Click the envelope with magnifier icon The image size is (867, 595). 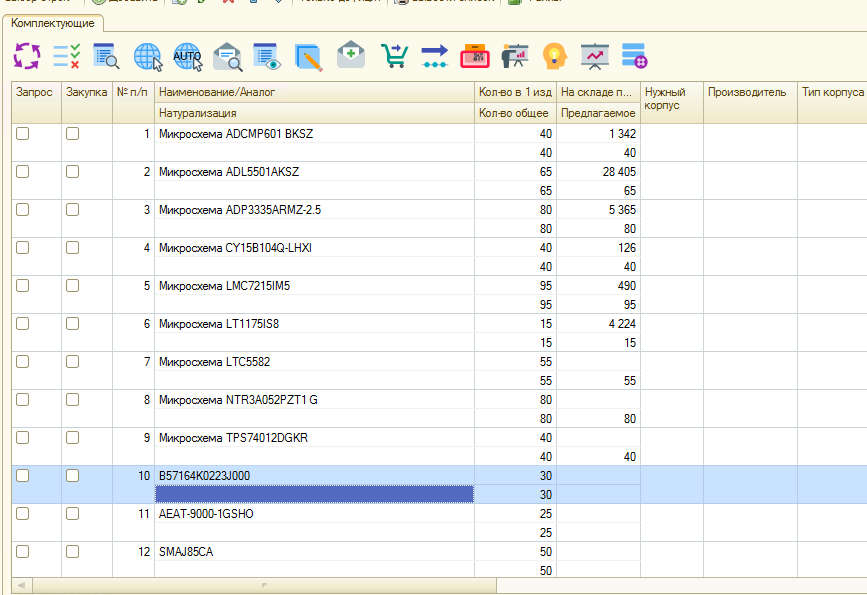pos(228,56)
